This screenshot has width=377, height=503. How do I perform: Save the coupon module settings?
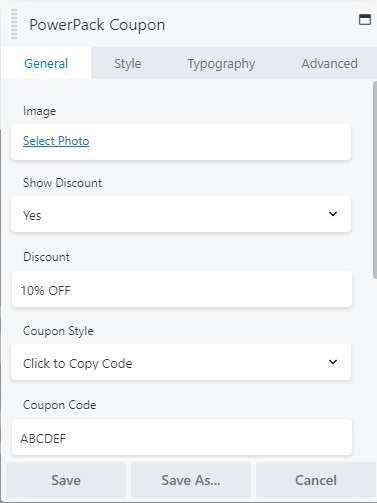coord(66,480)
